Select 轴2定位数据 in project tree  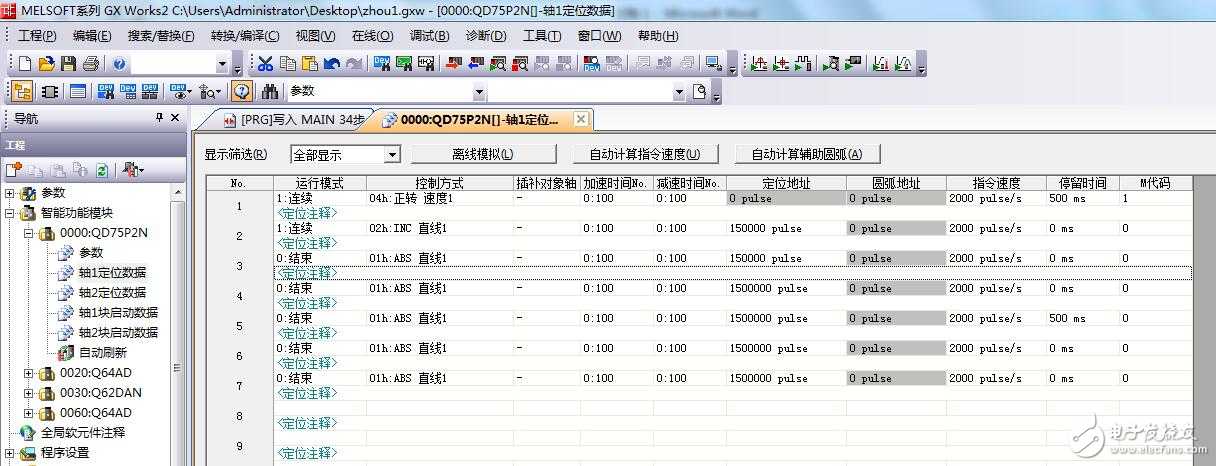coord(112,293)
